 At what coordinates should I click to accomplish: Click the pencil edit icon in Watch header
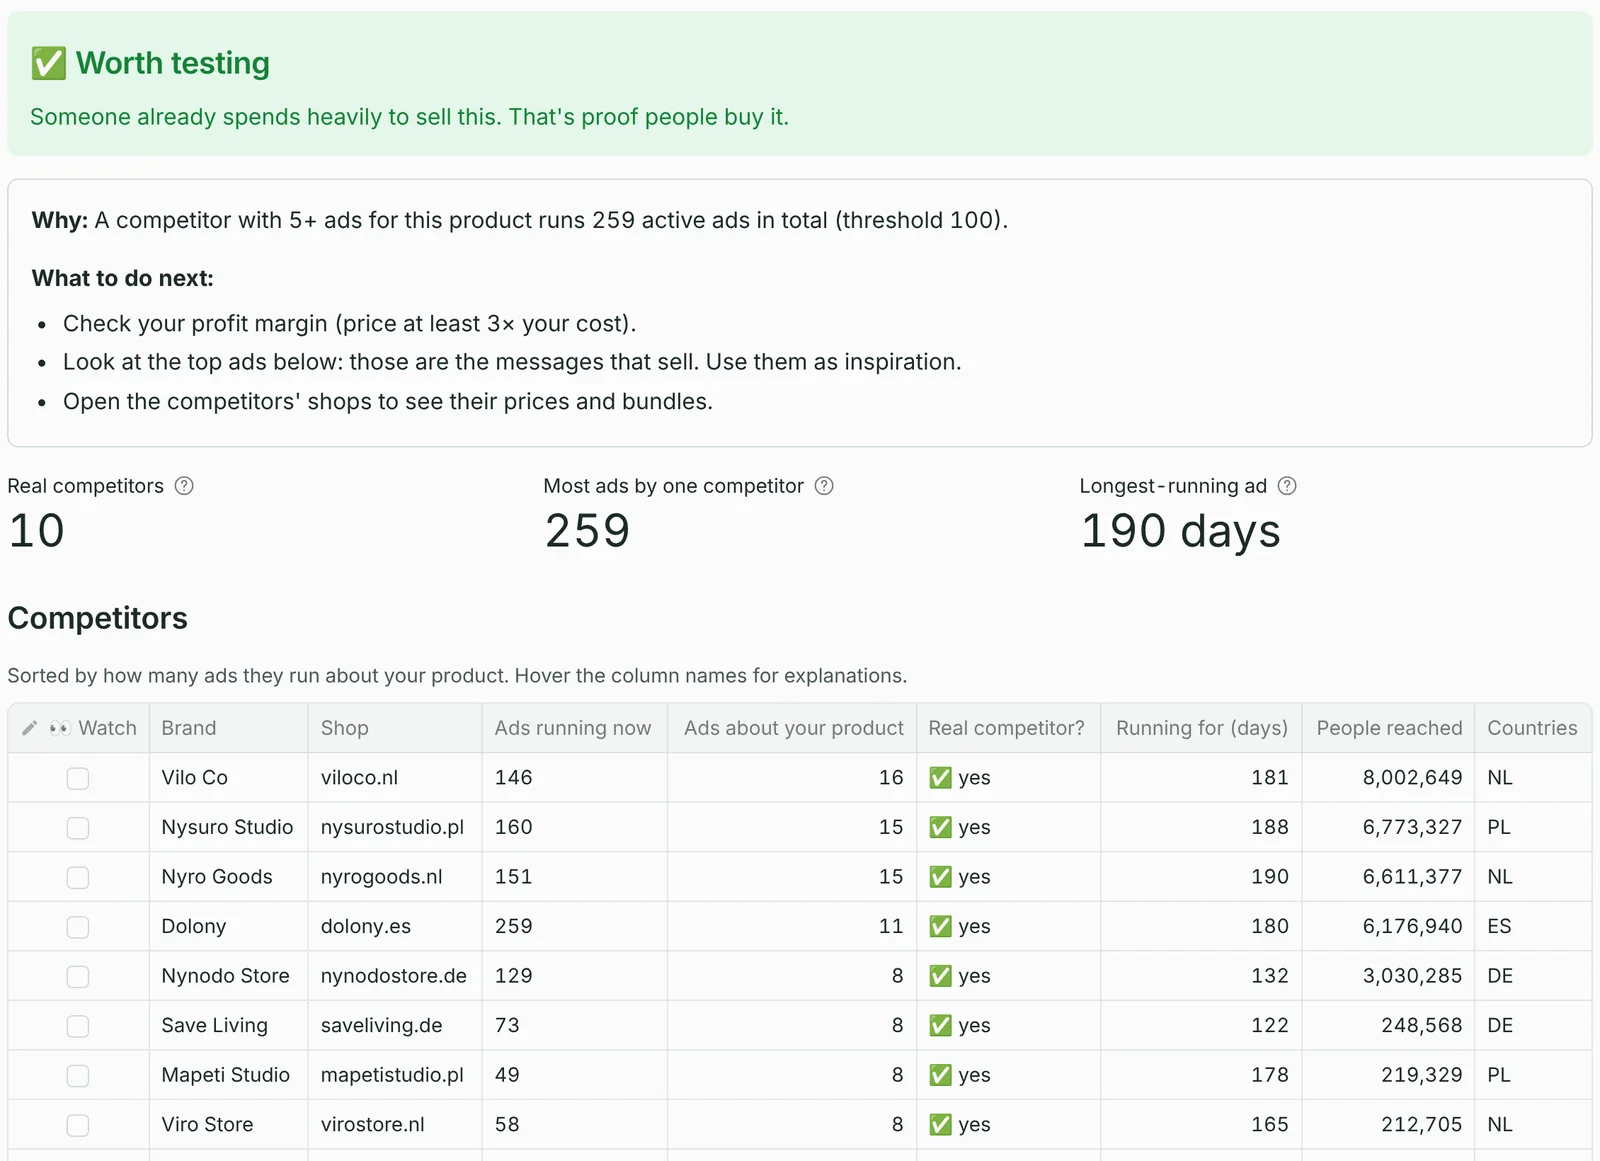[x=30, y=728]
